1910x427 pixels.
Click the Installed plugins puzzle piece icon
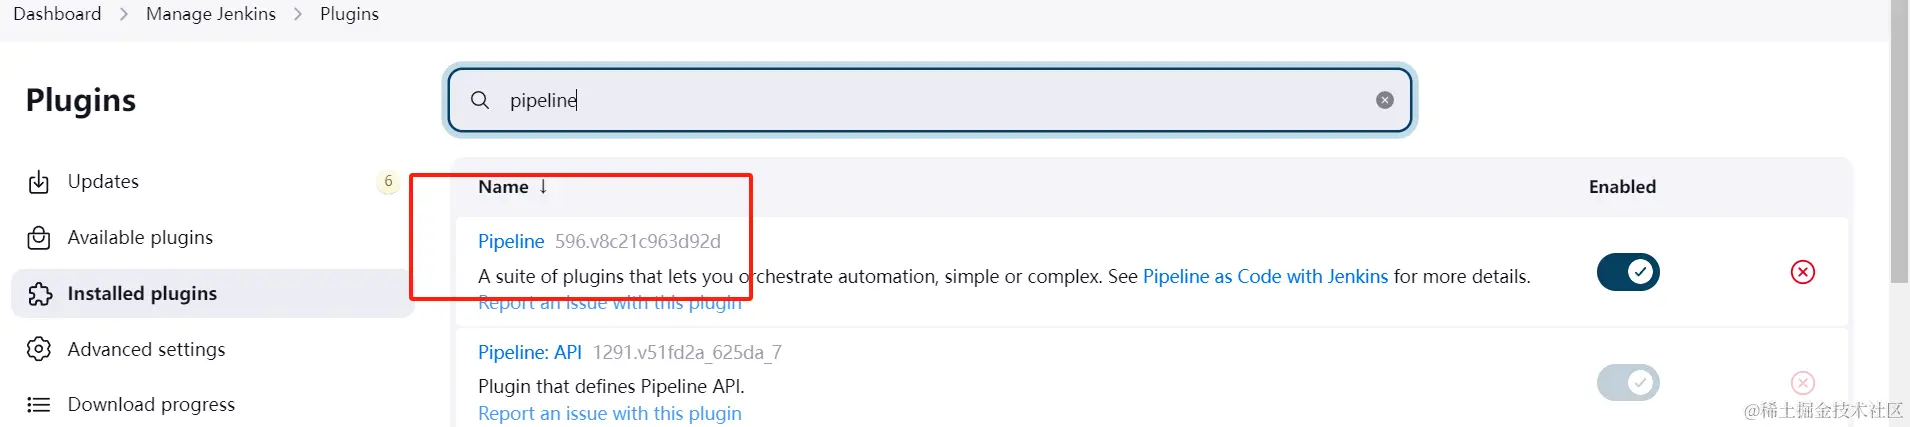39,294
